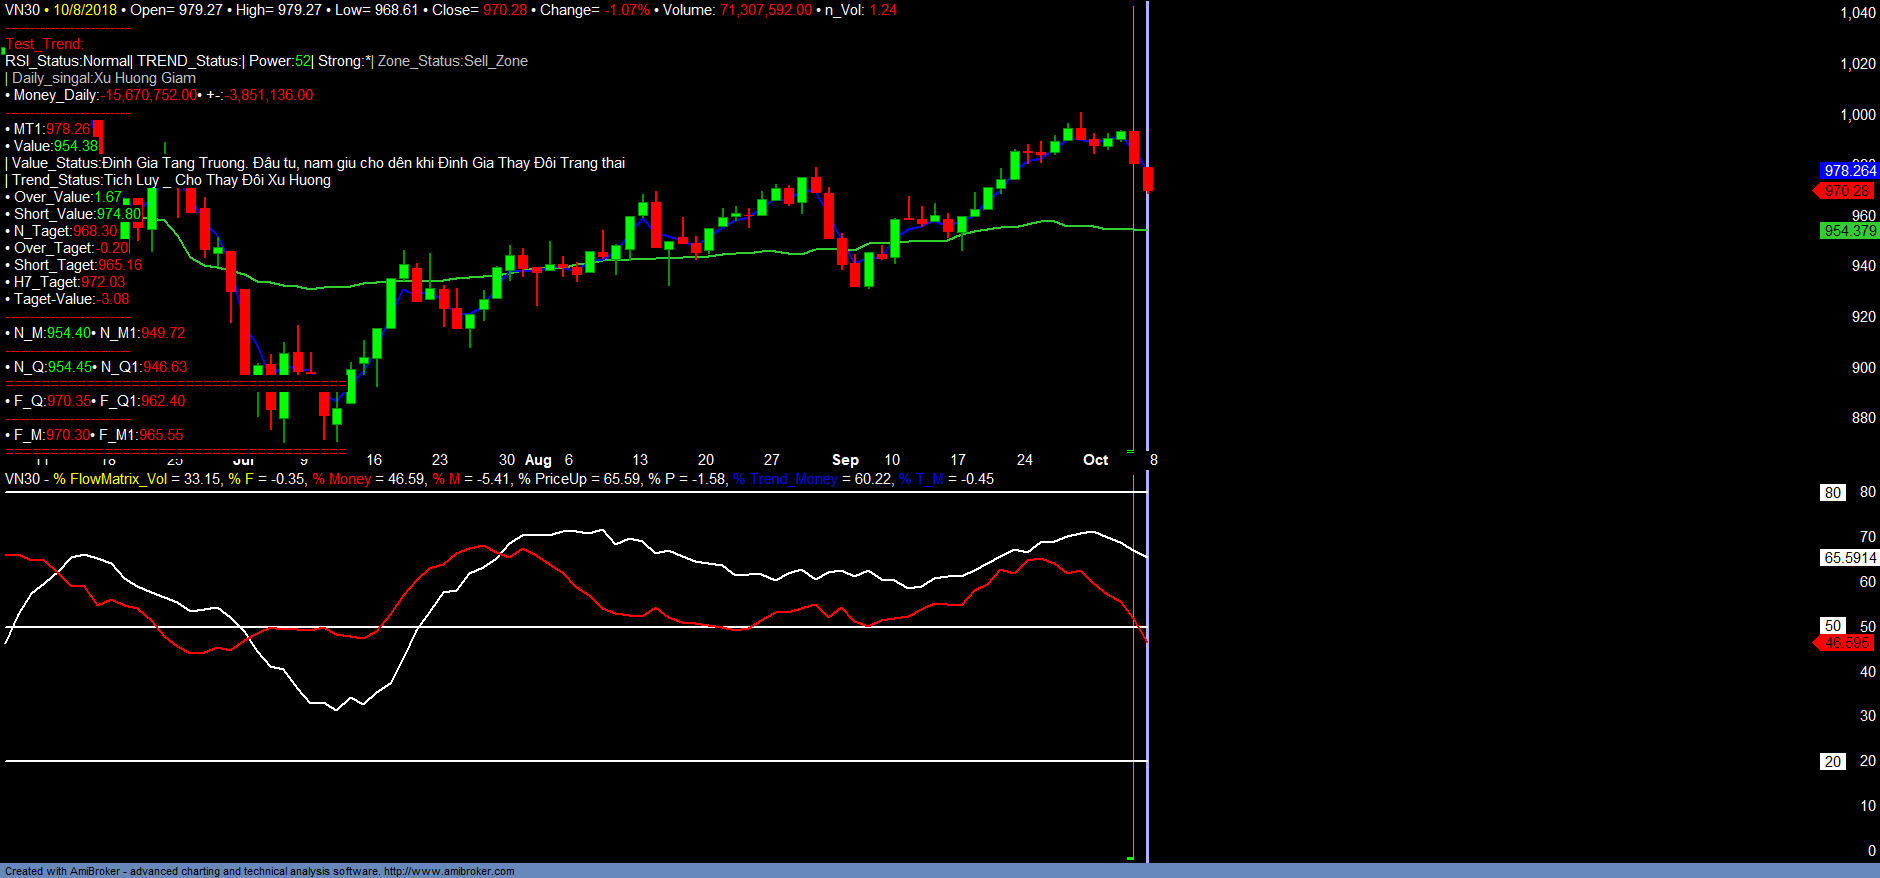Click the Daily_singal Xu Huong Giam text
This screenshot has height=878, width=1880.
[x=104, y=78]
